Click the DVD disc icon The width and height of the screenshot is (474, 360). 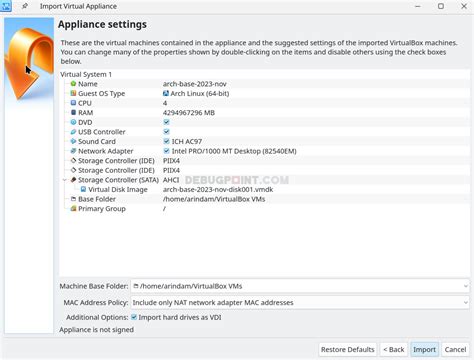pos(73,122)
